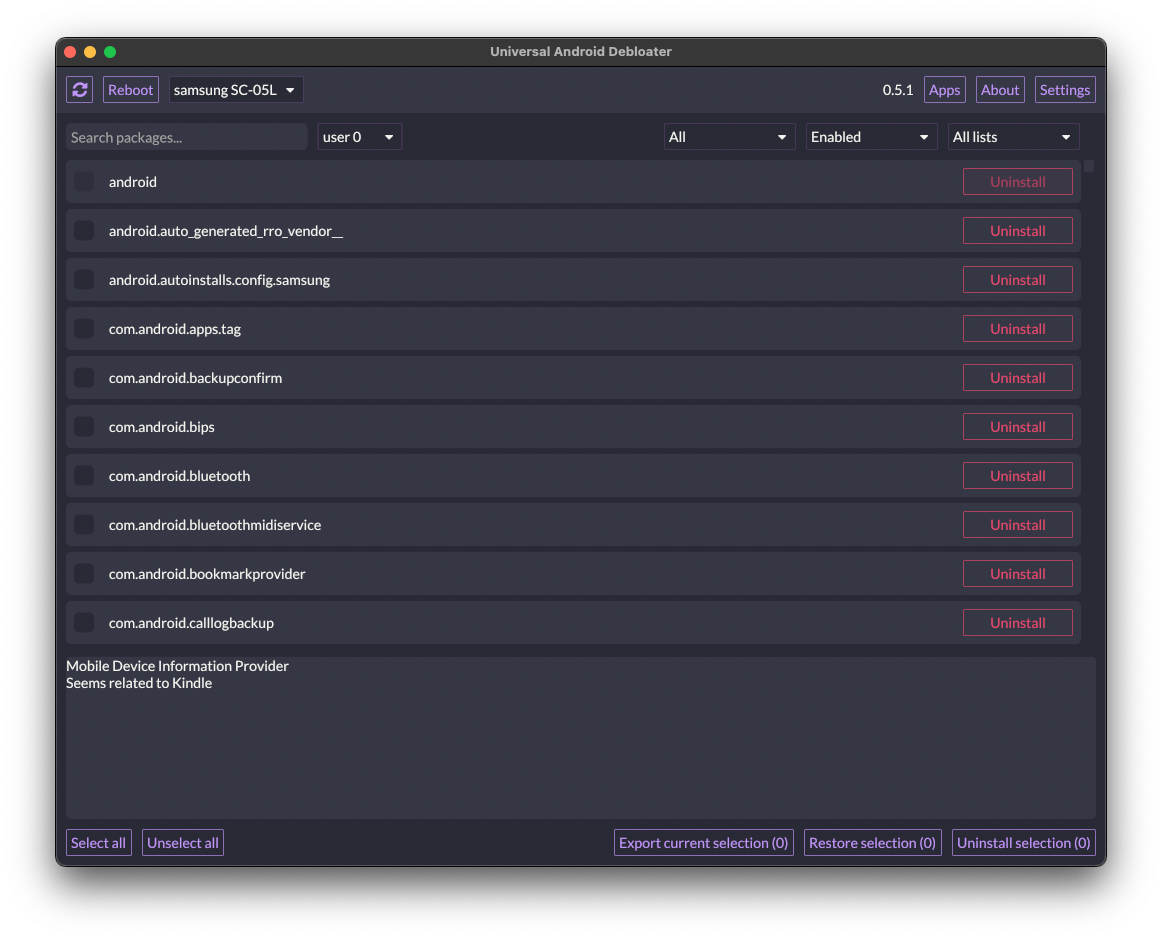Focus the Search packages field
The image size is (1162, 940).
(186, 137)
